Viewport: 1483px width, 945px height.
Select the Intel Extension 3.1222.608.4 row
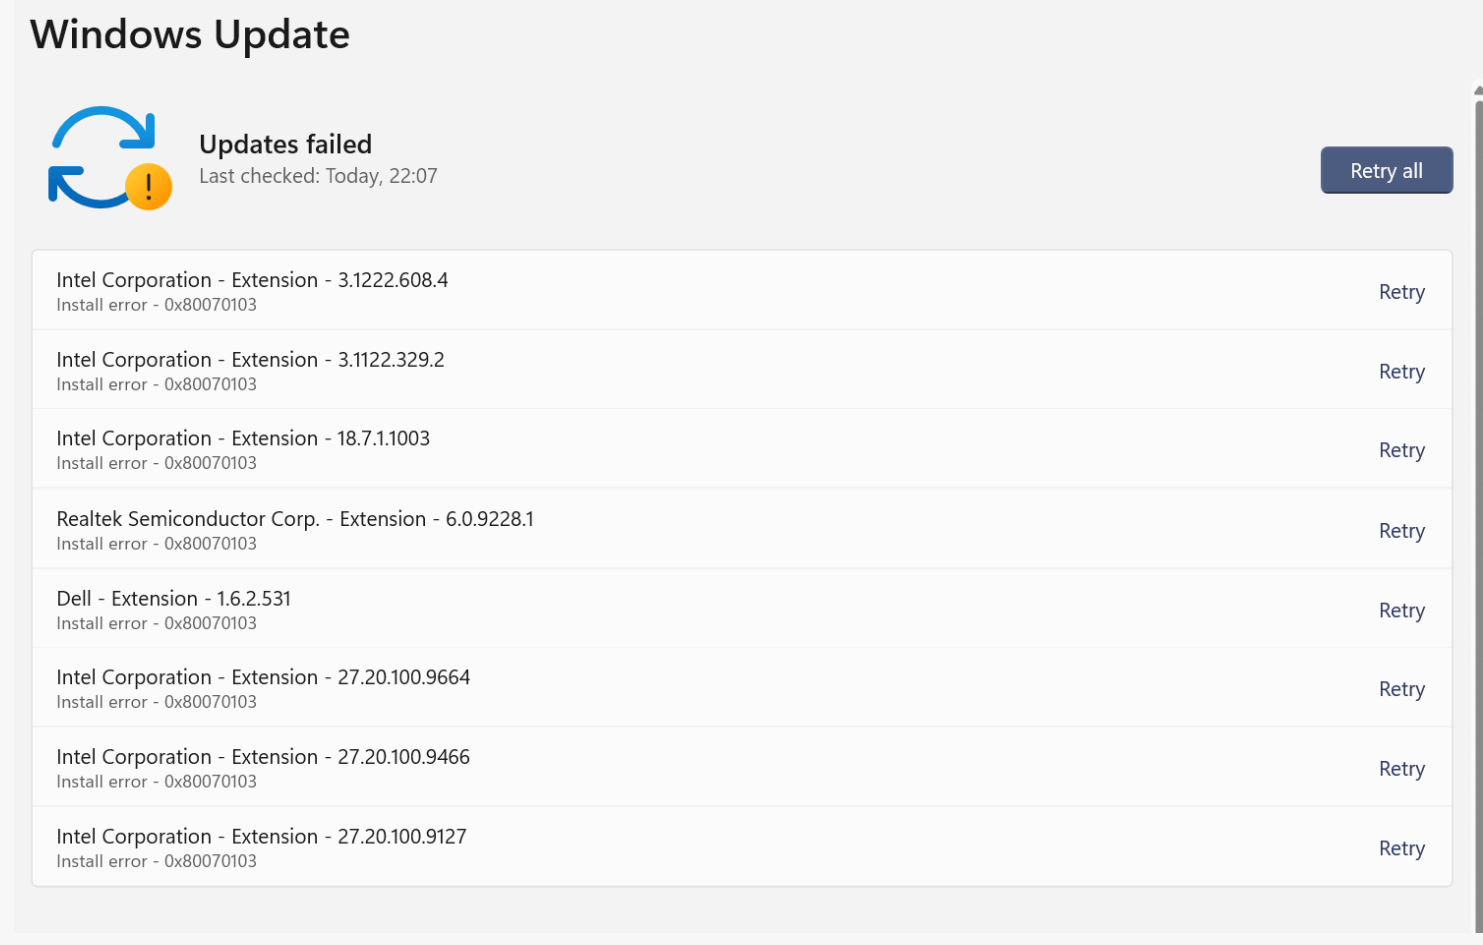pos(742,291)
